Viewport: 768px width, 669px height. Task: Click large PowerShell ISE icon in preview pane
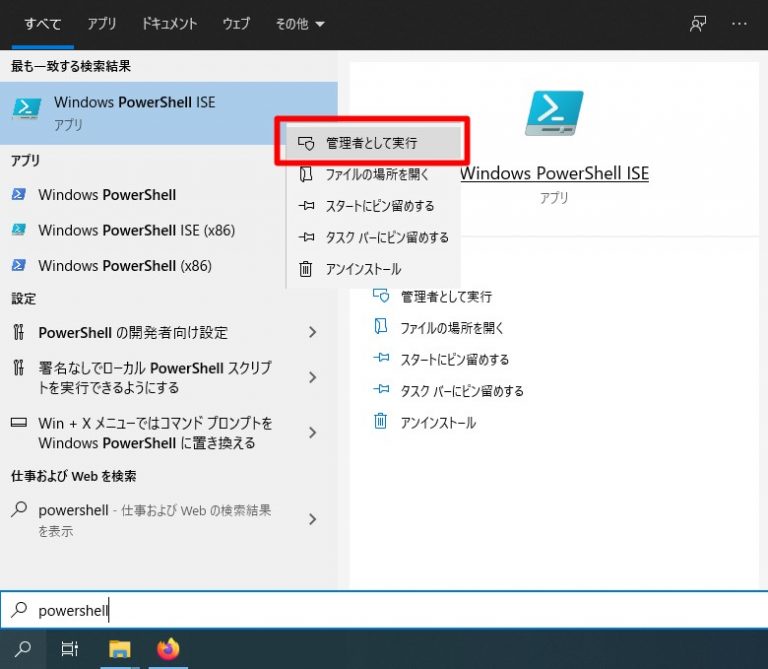coord(554,113)
